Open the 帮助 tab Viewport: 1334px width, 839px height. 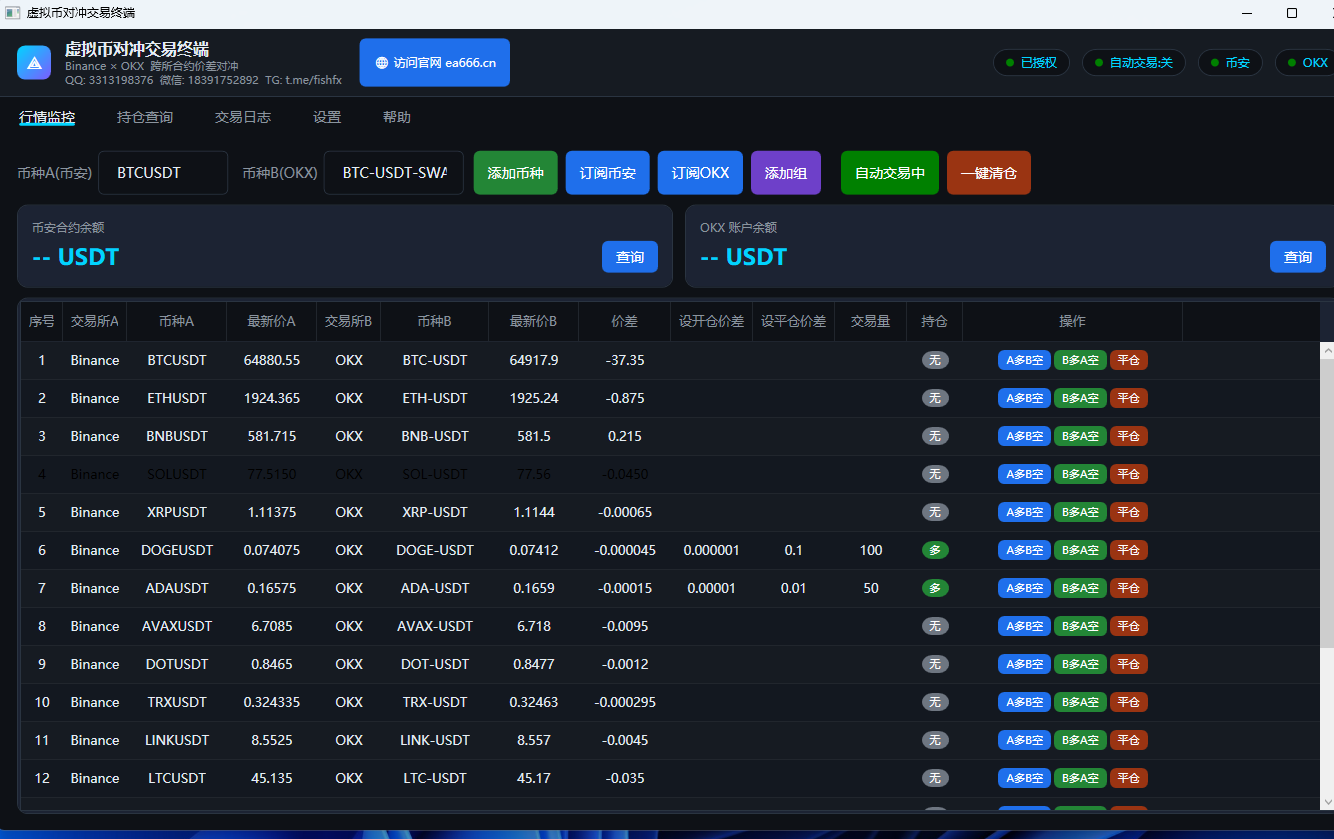397,117
